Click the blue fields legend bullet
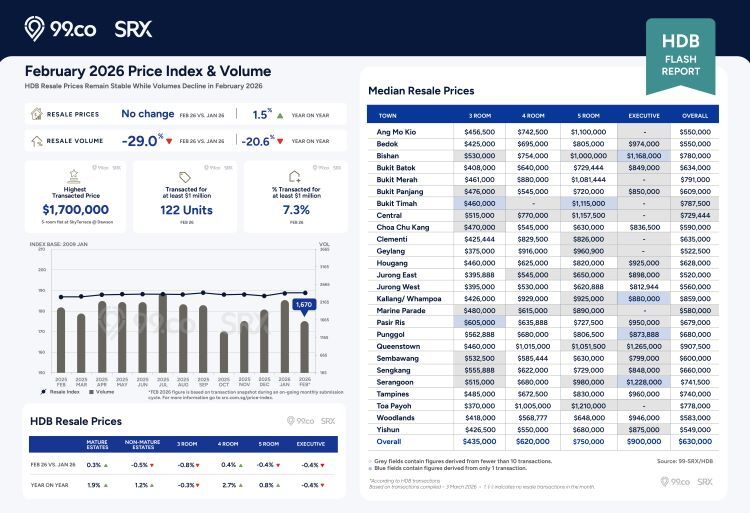Screen dimensions: 750x513 click(x=370, y=468)
